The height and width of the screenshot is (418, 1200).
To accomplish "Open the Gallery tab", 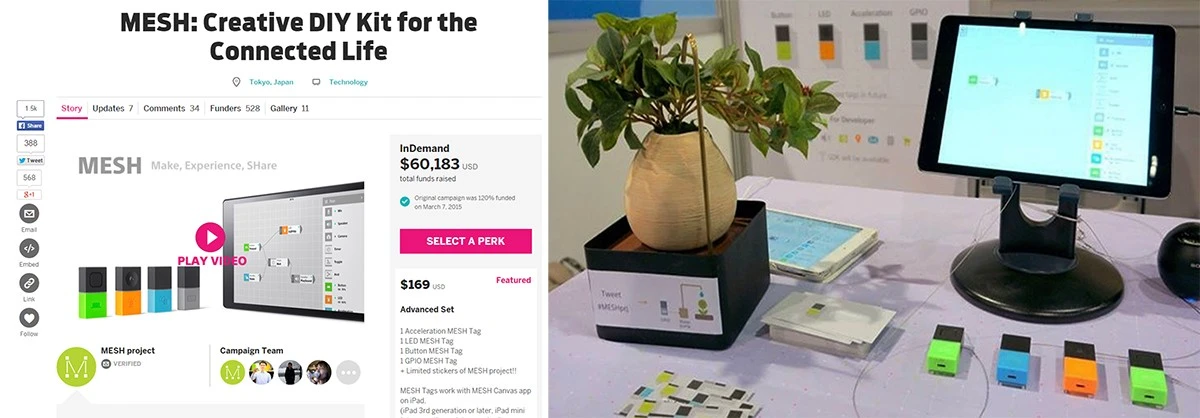I will coord(290,108).
